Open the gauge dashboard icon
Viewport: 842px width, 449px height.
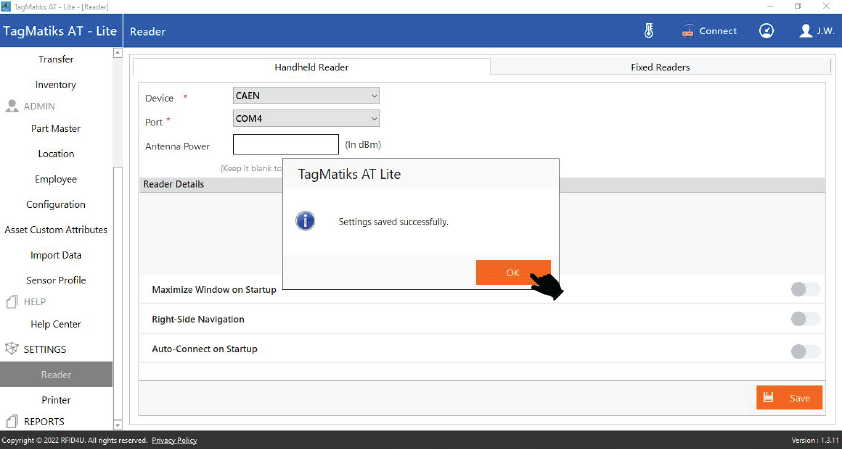[x=767, y=31]
